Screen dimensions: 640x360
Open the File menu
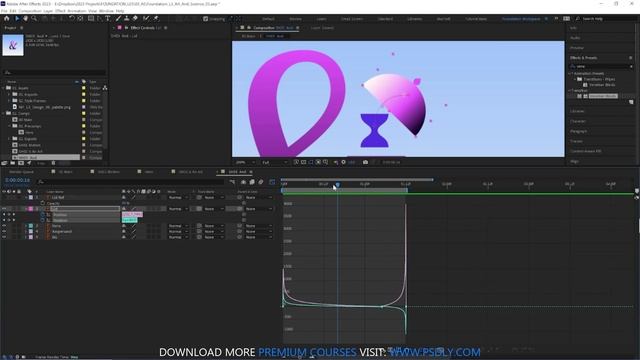[4, 11]
